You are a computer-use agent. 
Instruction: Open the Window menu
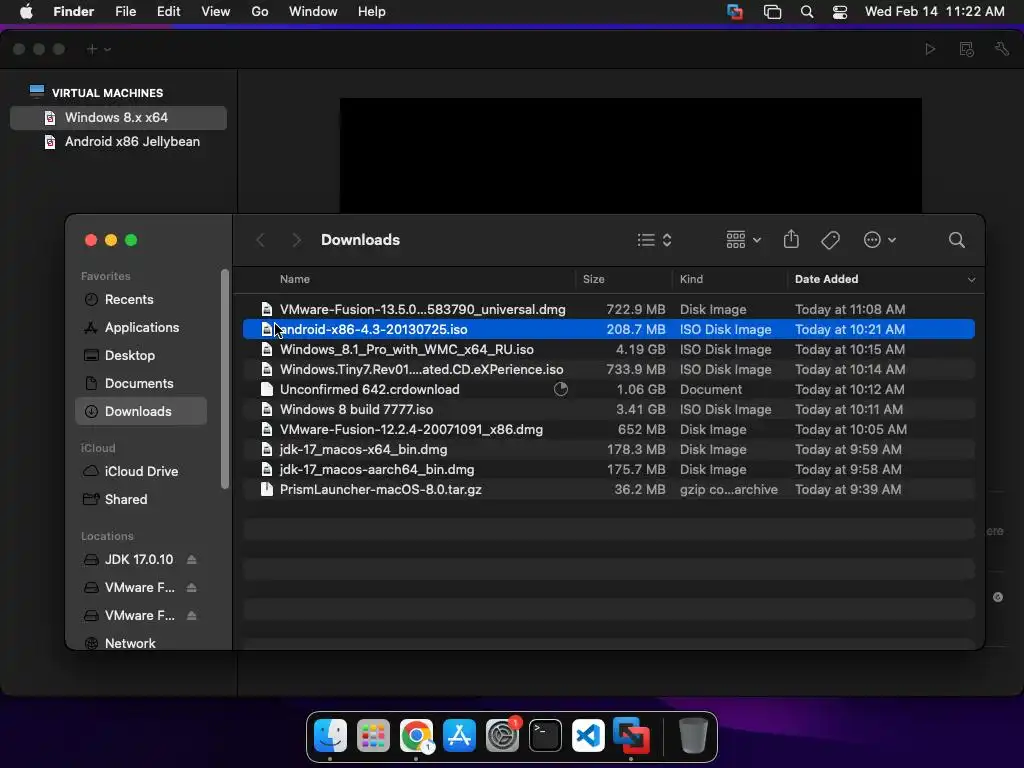tap(313, 12)
